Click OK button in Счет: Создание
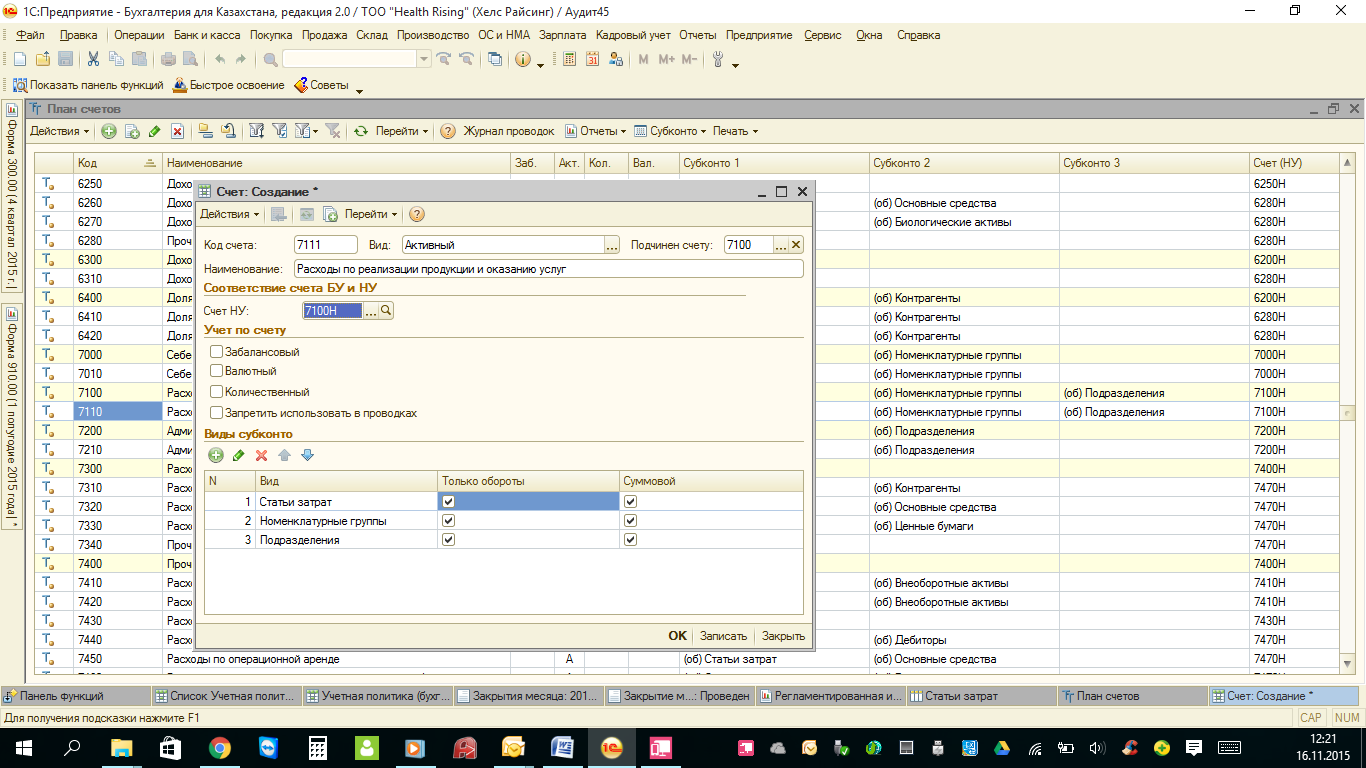1366x768 pixels. point(678,636)
